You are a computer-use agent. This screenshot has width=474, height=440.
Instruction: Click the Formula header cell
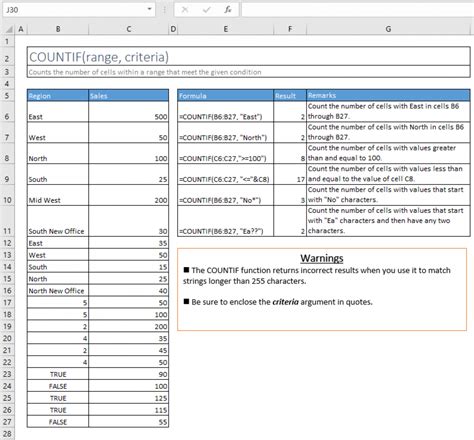pyautogui.click(x=226, y=96)
